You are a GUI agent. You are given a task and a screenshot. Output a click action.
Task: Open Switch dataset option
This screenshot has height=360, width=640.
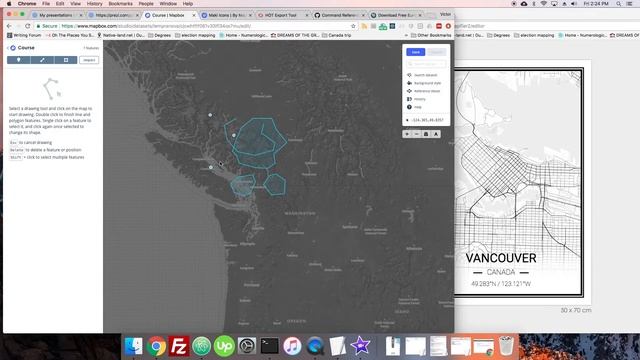(422, 75)
